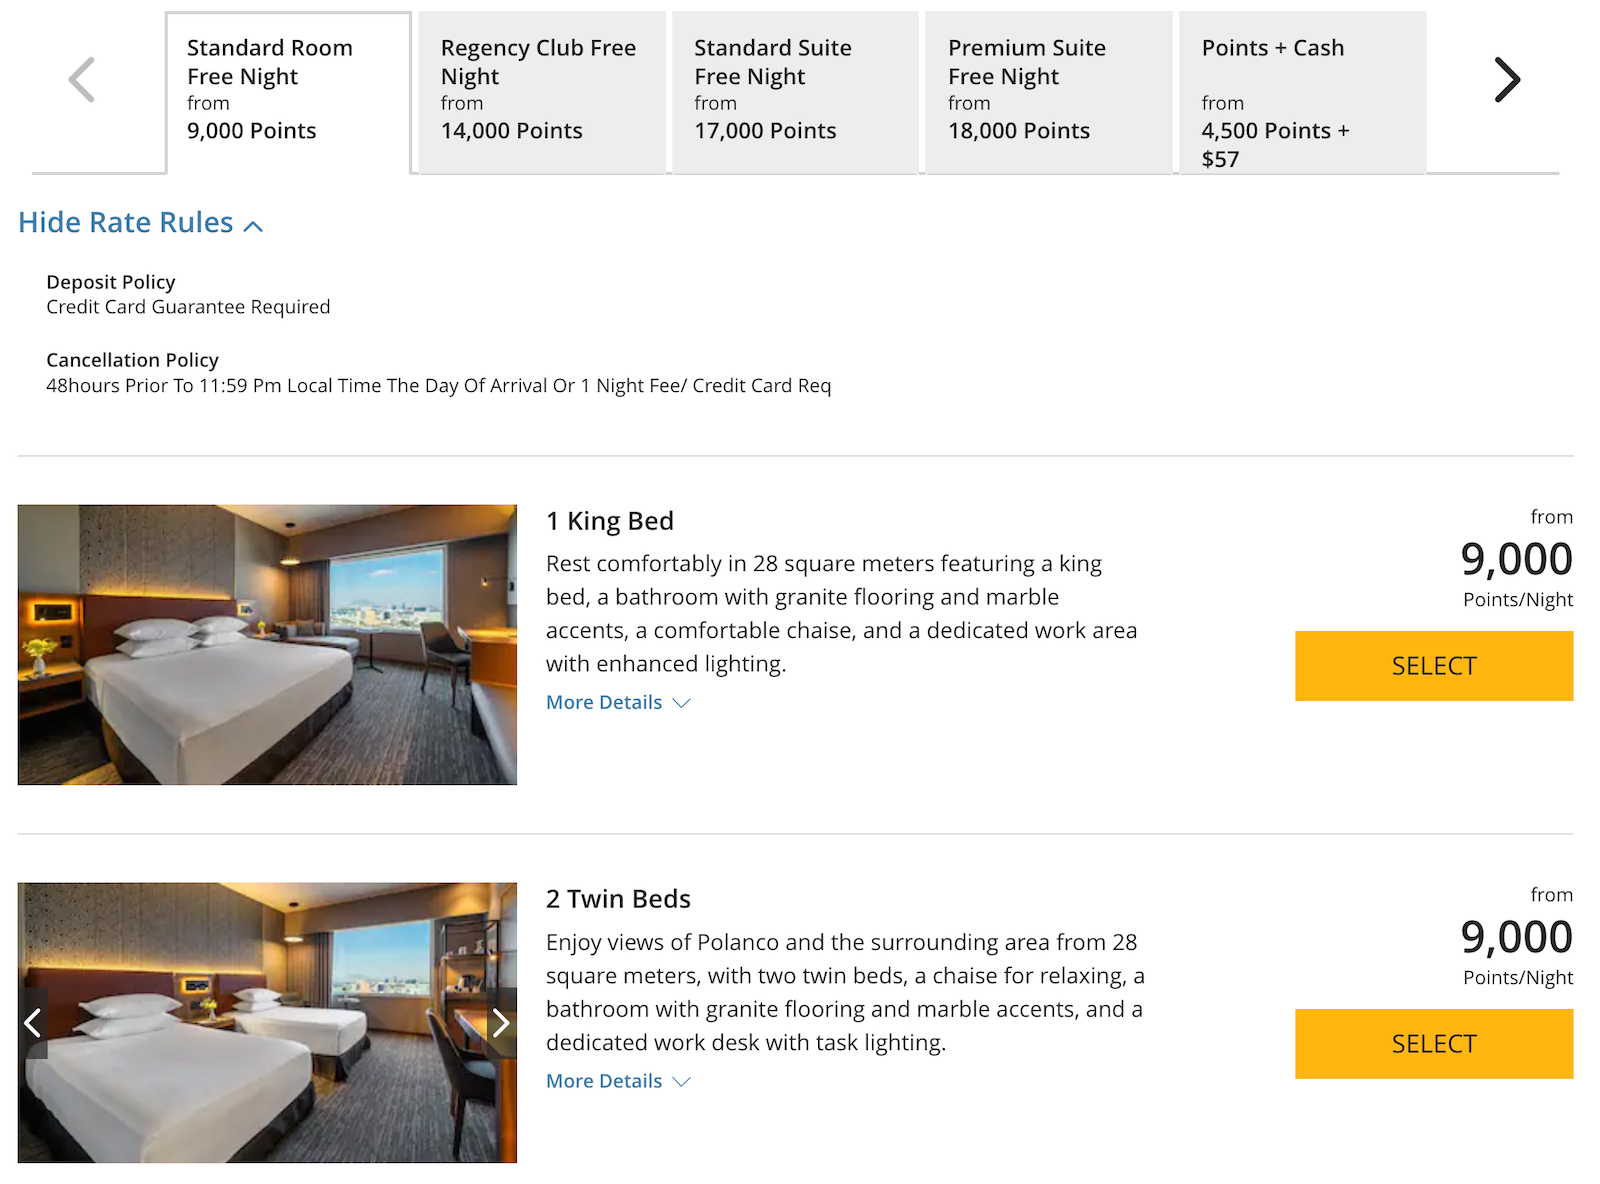Open the 1 King Bed room photo
The image size is (1600, 1184).
[267, 645]
